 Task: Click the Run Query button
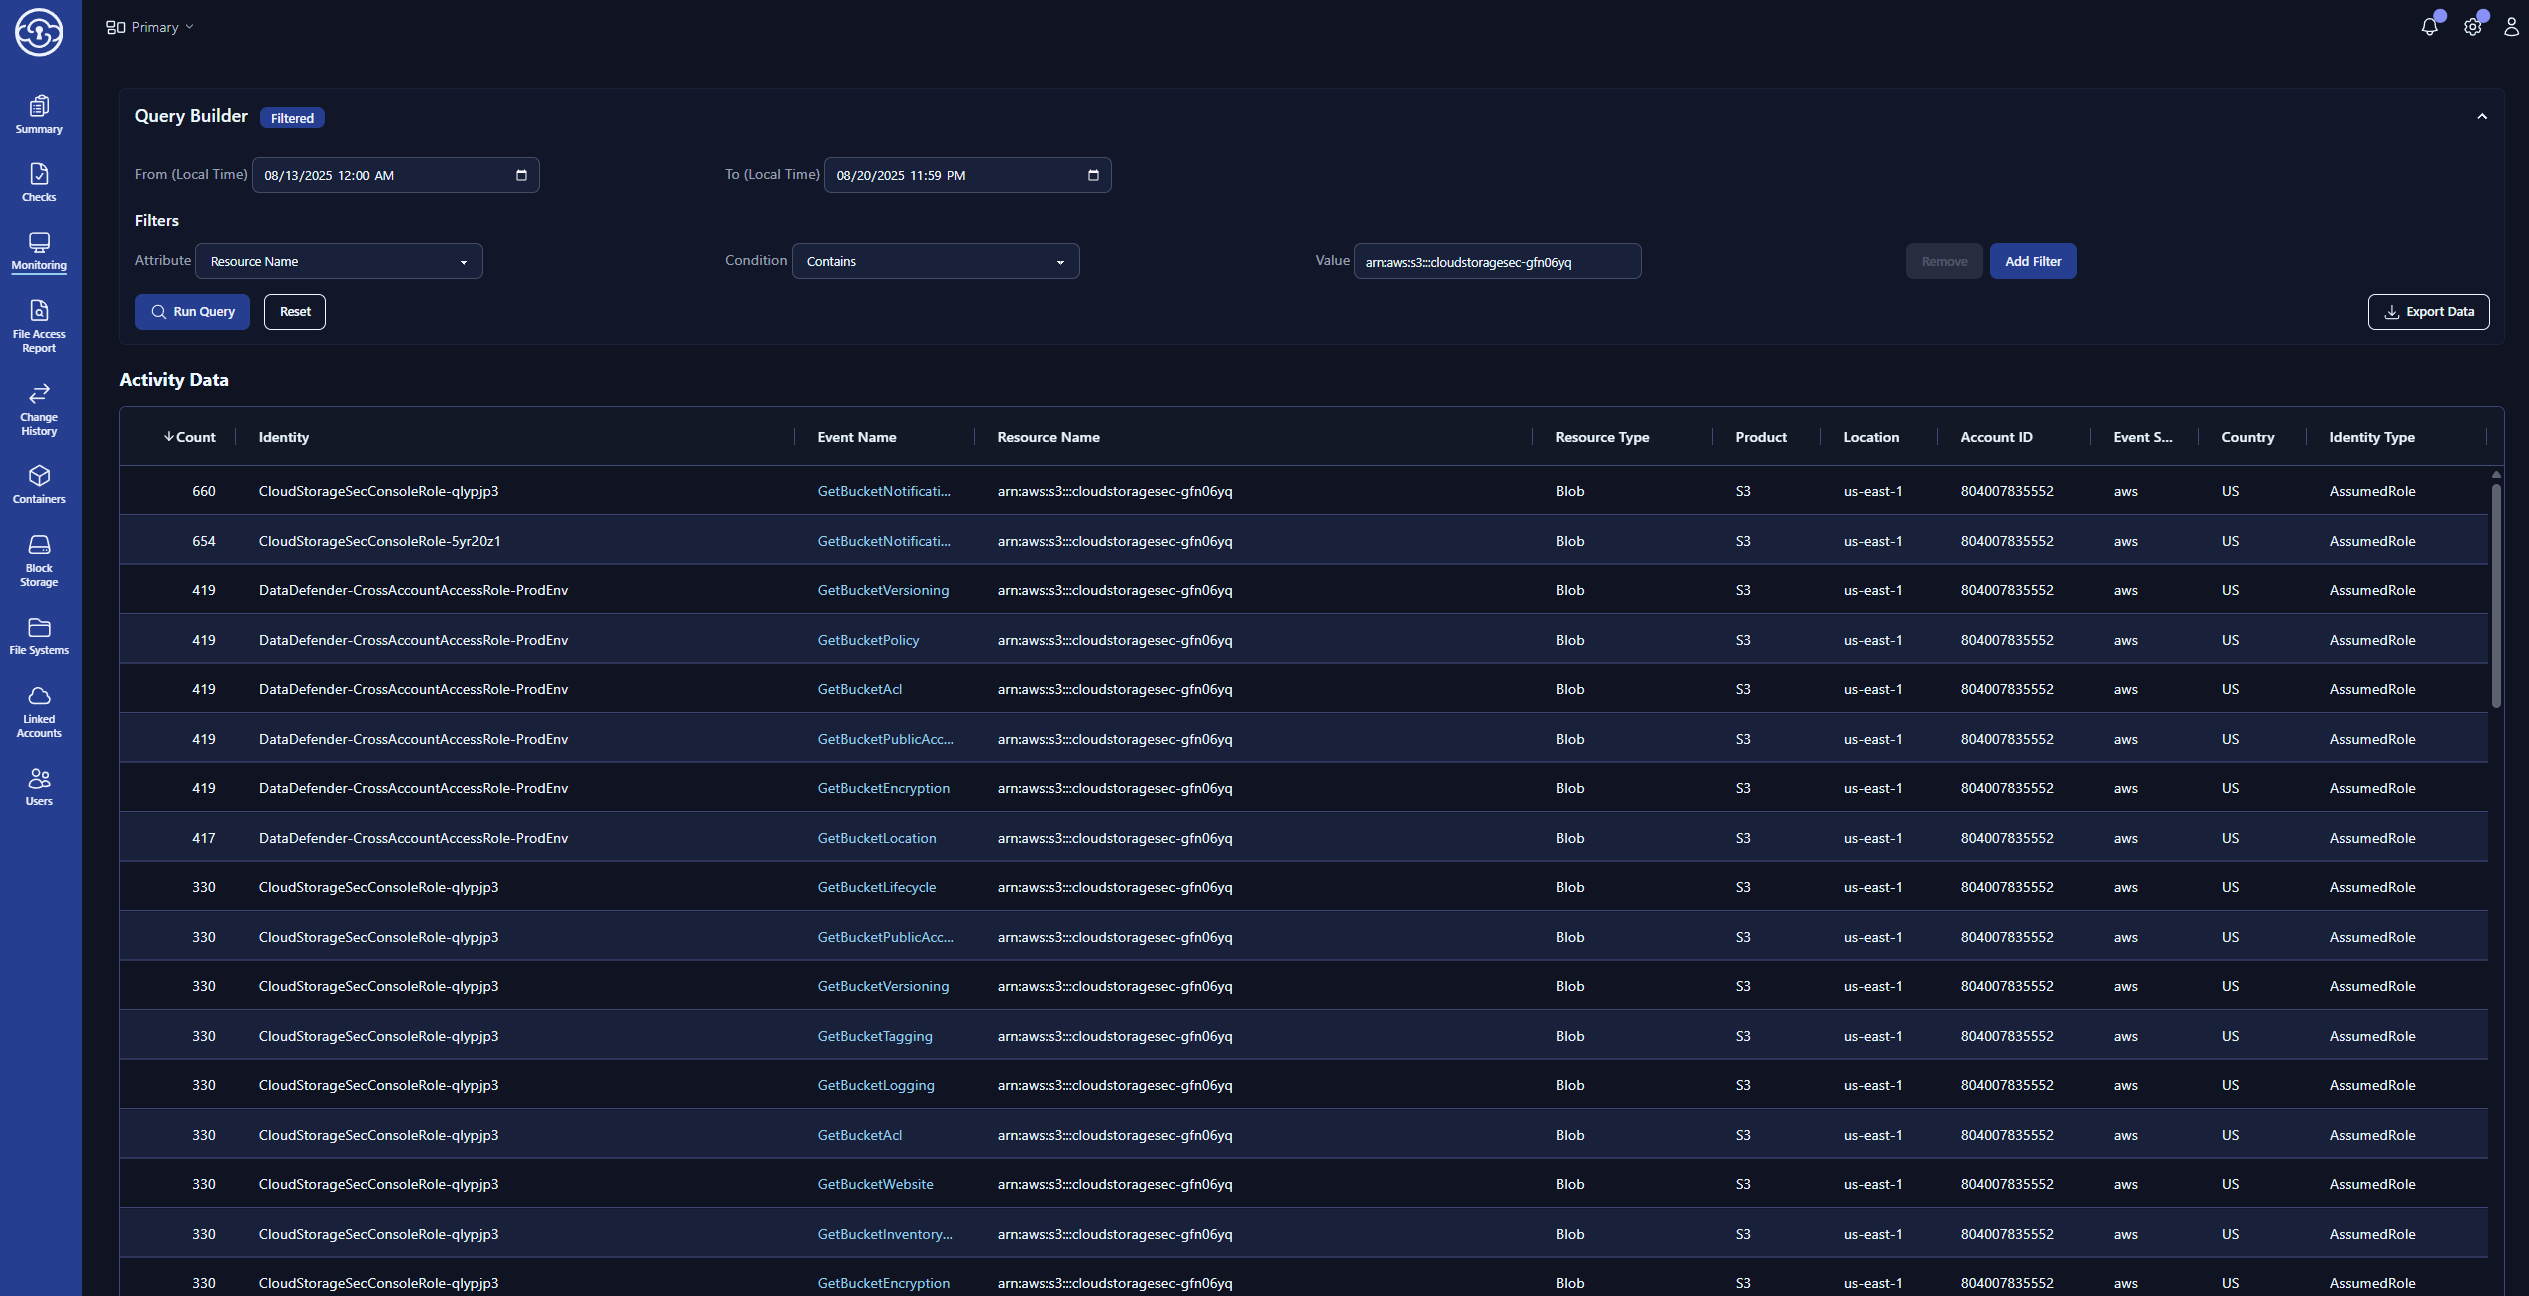[x=192, y=312]
